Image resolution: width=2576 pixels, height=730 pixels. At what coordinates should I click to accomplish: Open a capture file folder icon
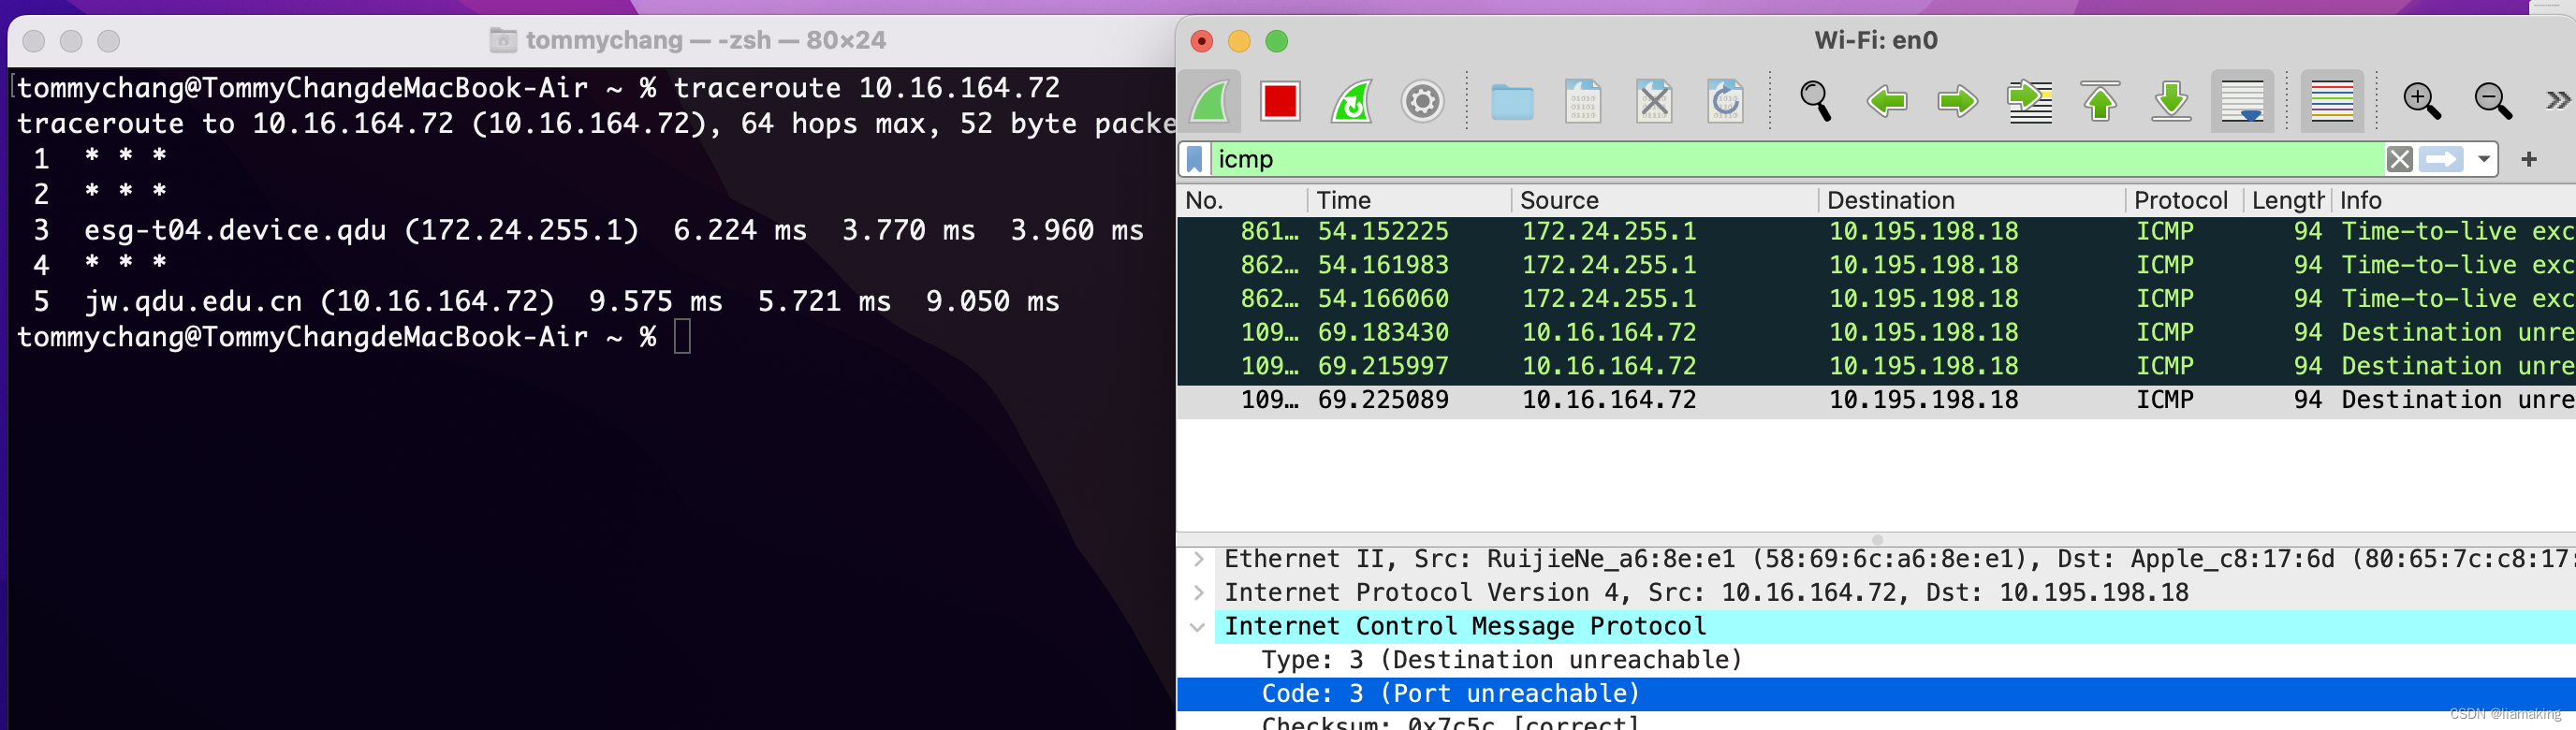pos(1512,101)
